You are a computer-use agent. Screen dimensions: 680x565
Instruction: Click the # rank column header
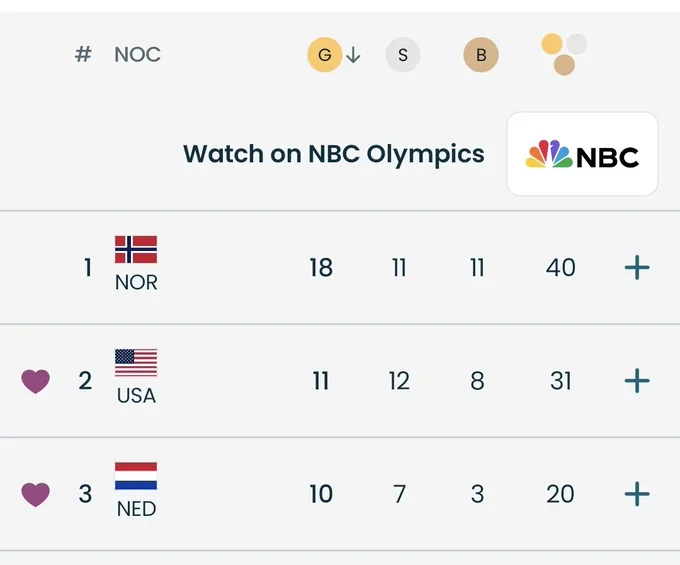83,55
